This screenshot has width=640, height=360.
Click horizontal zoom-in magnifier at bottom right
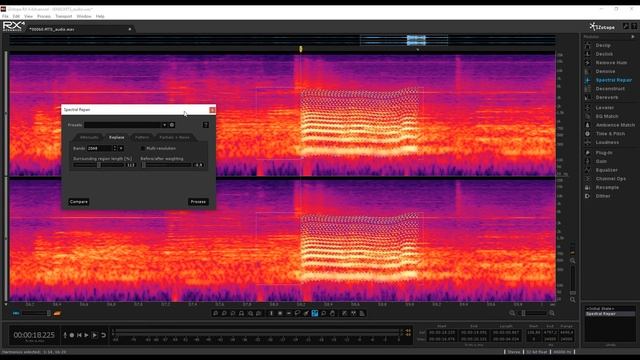pyautogui.click(x=552, y=313)
